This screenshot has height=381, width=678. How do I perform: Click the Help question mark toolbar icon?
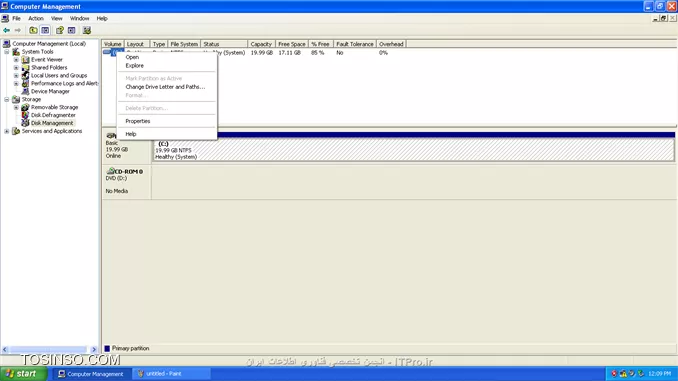tap(60, 30)
